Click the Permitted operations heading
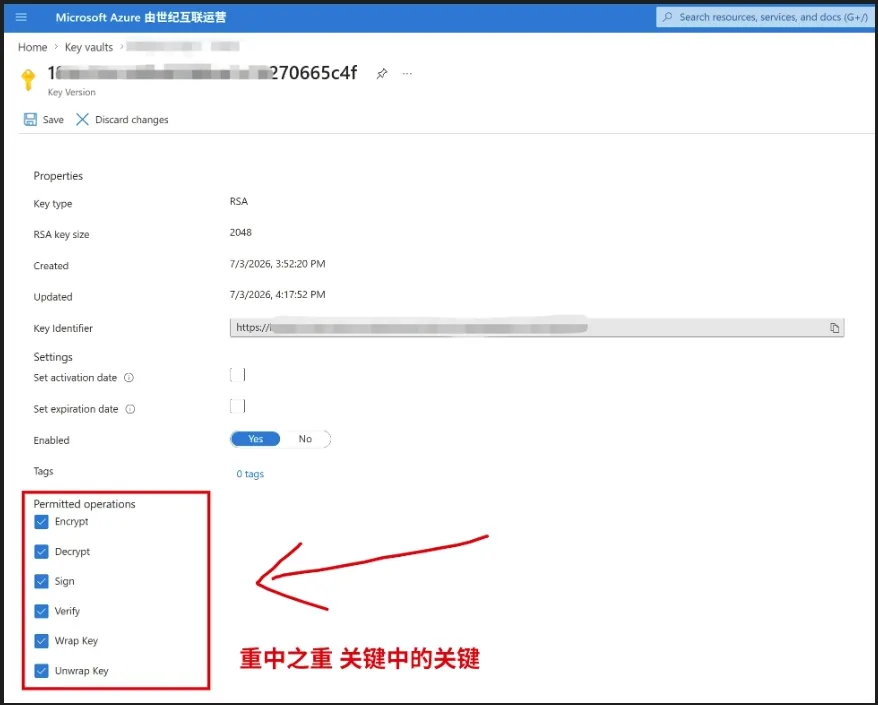 point(85,504)
